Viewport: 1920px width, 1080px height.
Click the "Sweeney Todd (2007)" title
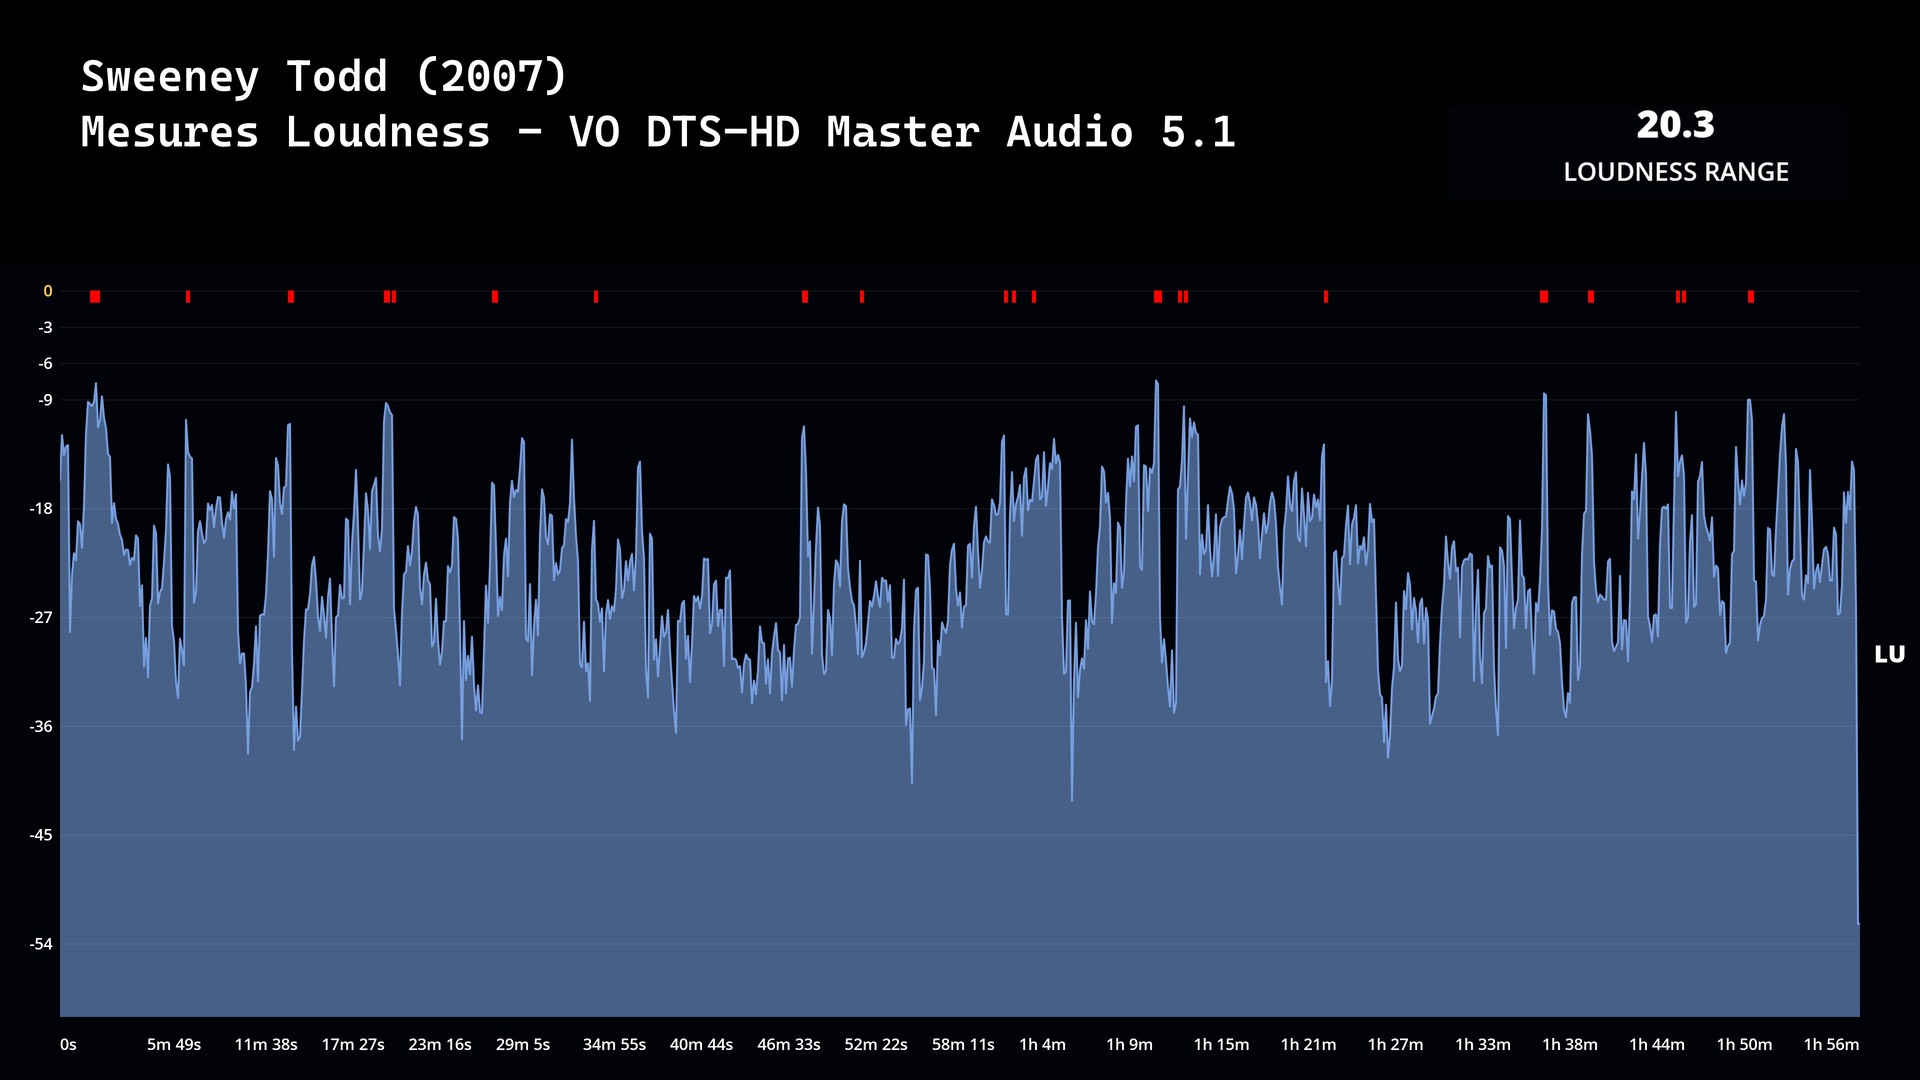[324, 77]
